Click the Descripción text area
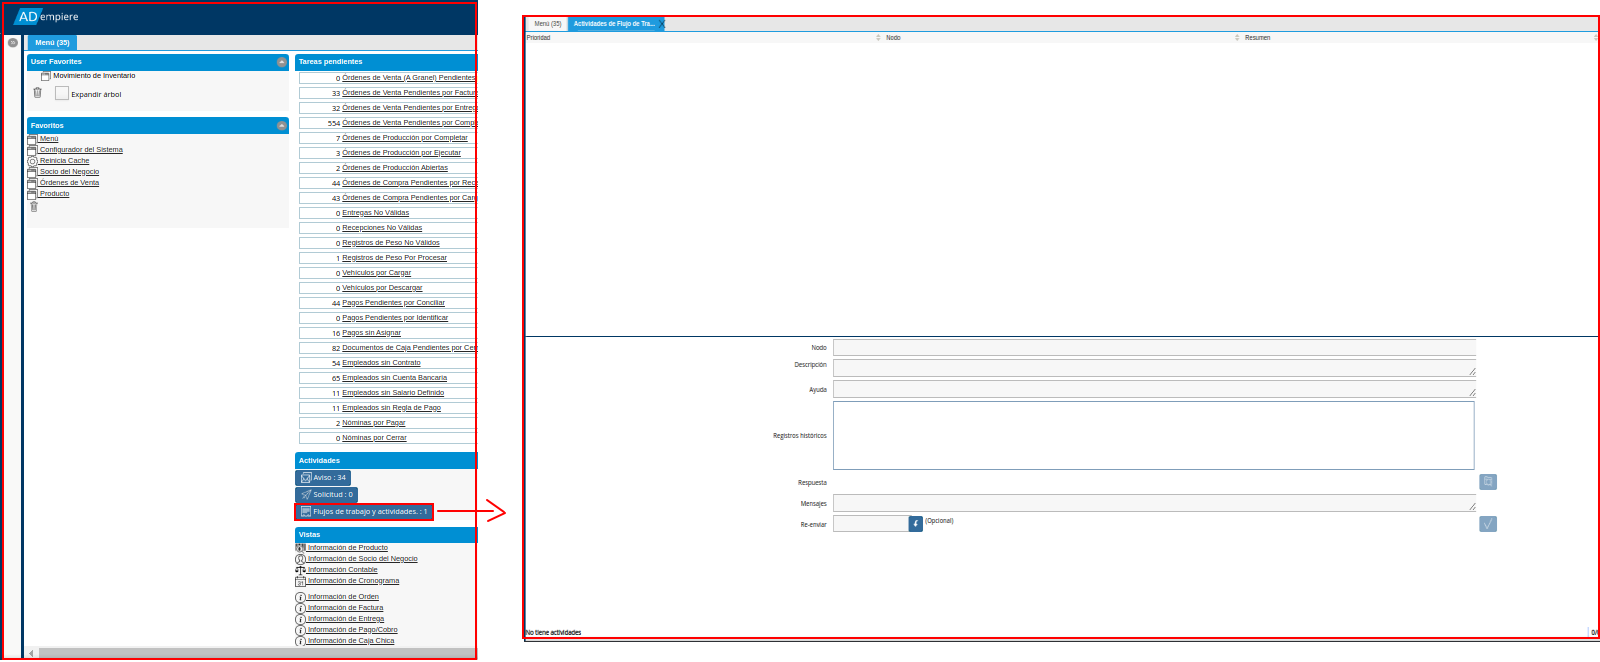Image resolution: width=1600 pixels, height=662 pixels. click(1154, 368)
